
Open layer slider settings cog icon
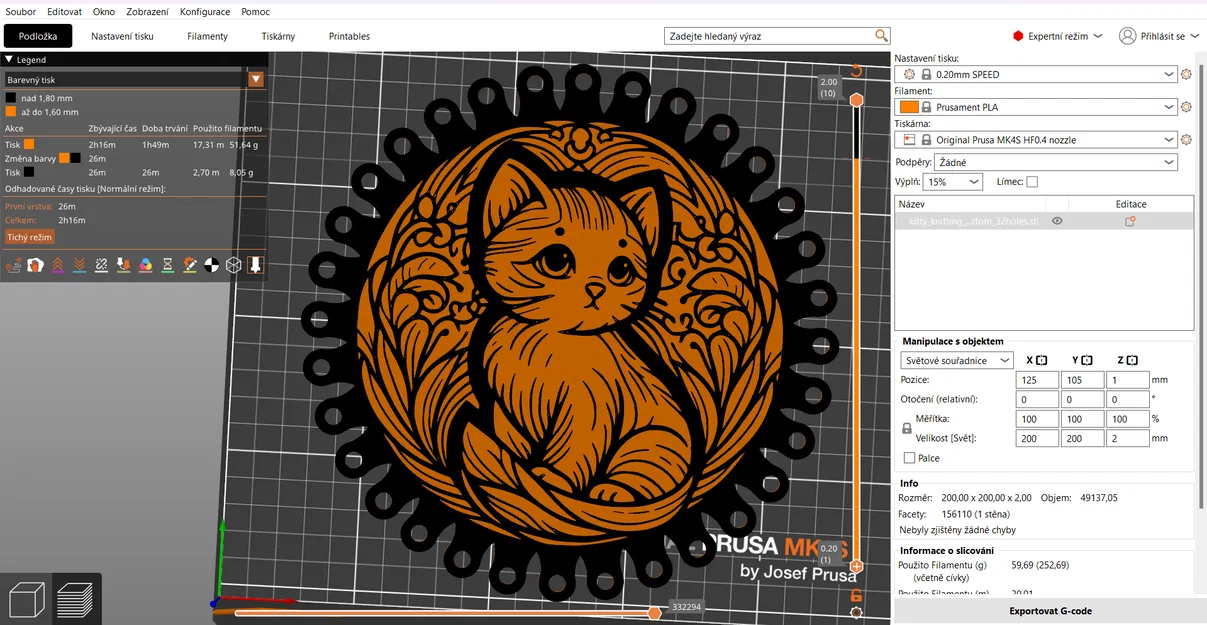[856, 613]
